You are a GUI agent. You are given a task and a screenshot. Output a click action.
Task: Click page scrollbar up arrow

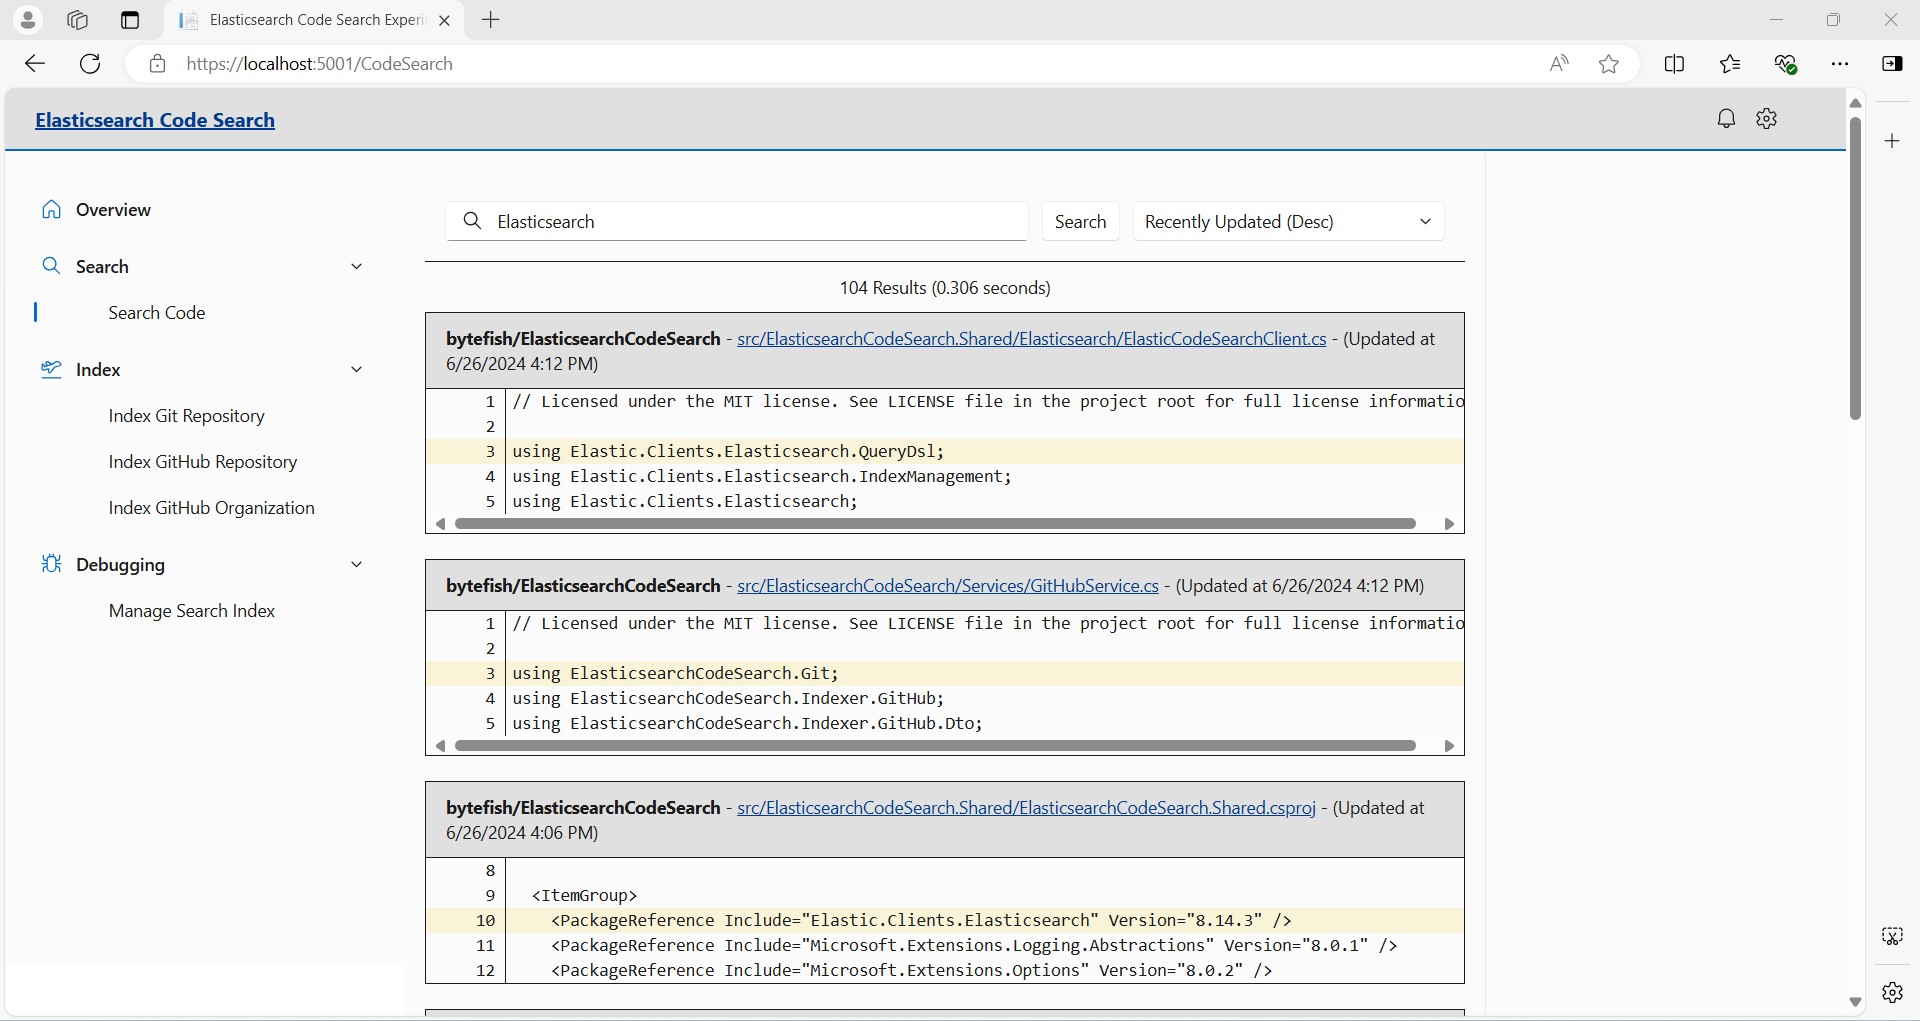pos(1855,103)
